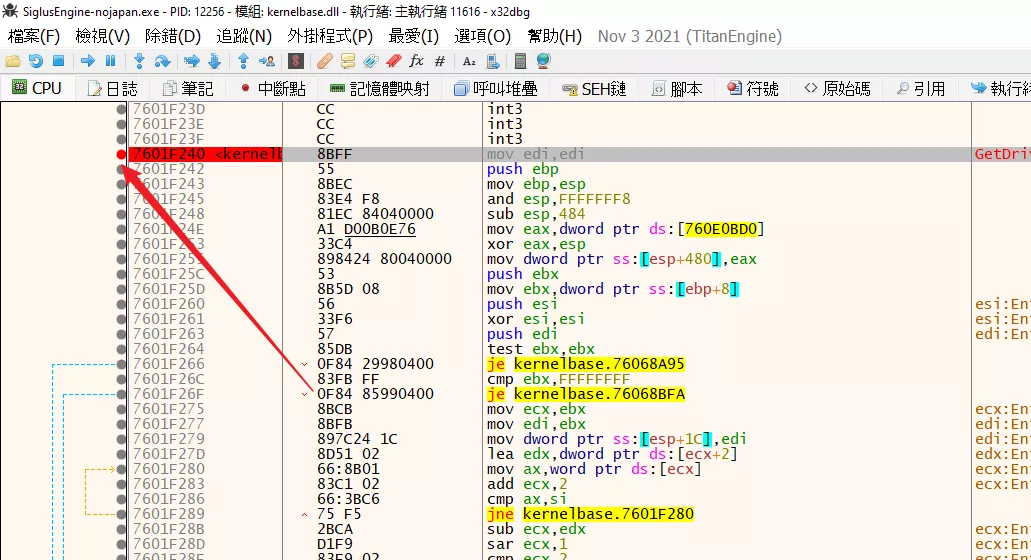This screenshot has width=1031, height=560.
Task: Show functions with the fx icon
Action: click(x=417, y=62)
